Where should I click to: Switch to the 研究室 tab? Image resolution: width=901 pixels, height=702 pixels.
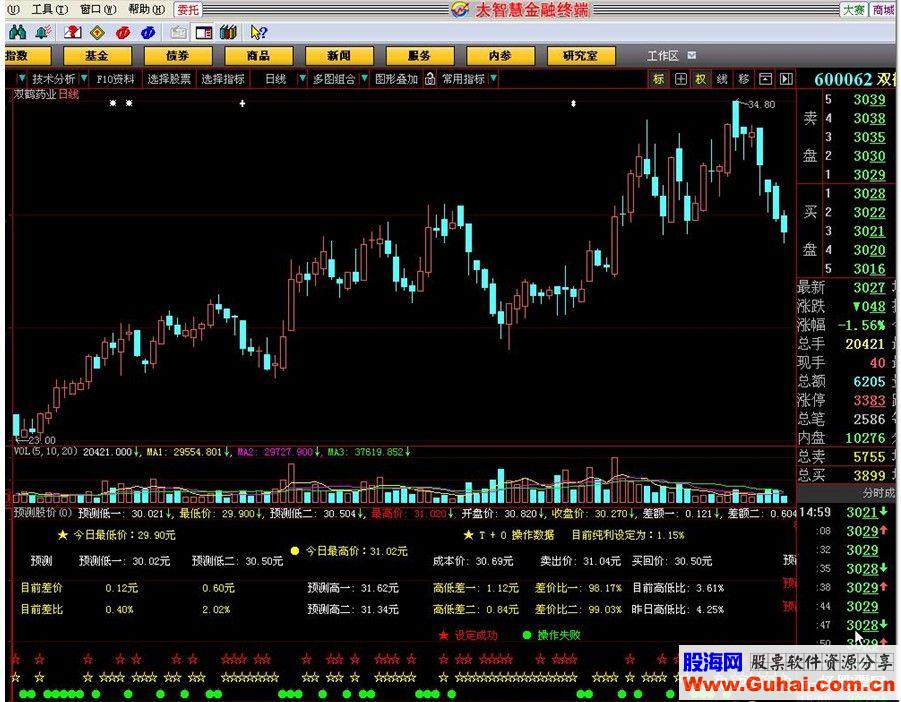pos(581,56)
